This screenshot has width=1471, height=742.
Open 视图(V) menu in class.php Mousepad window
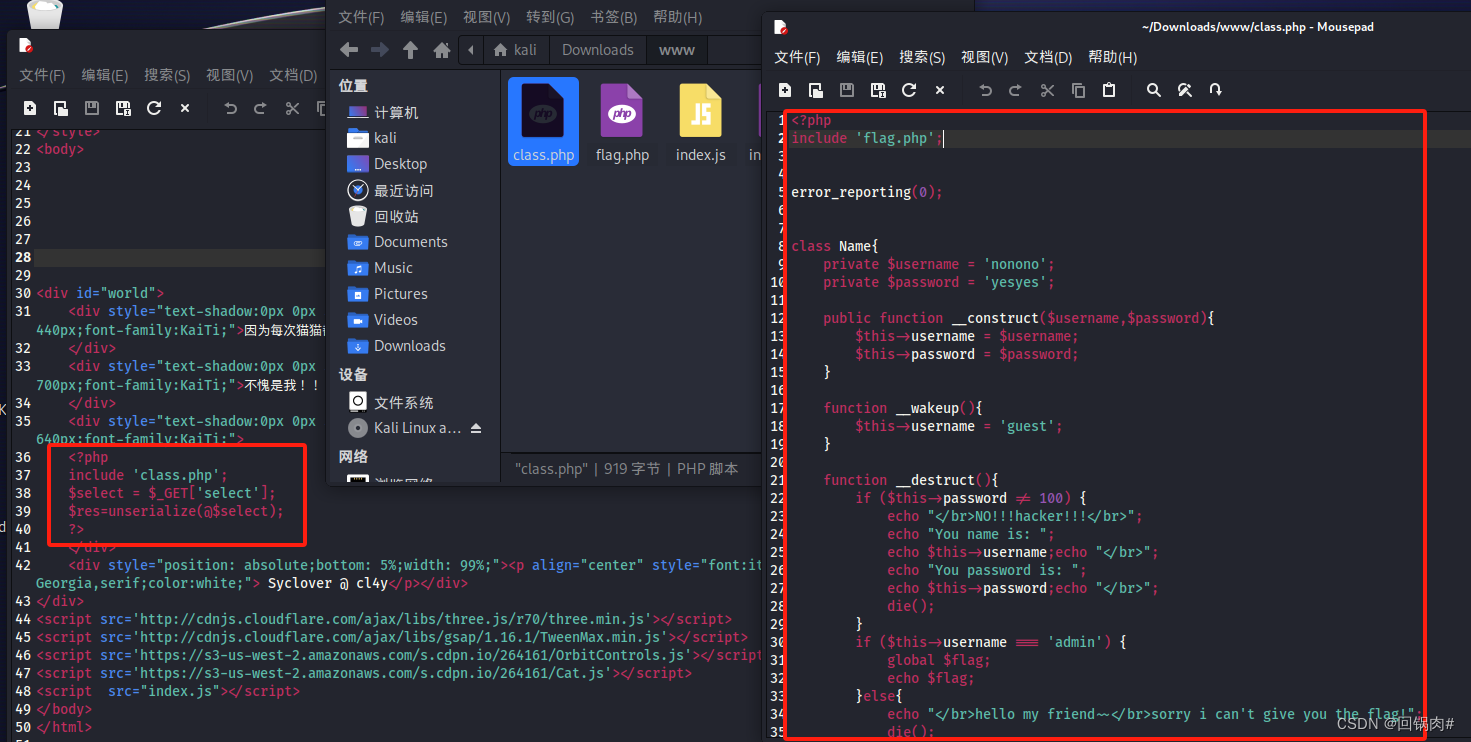985,57
